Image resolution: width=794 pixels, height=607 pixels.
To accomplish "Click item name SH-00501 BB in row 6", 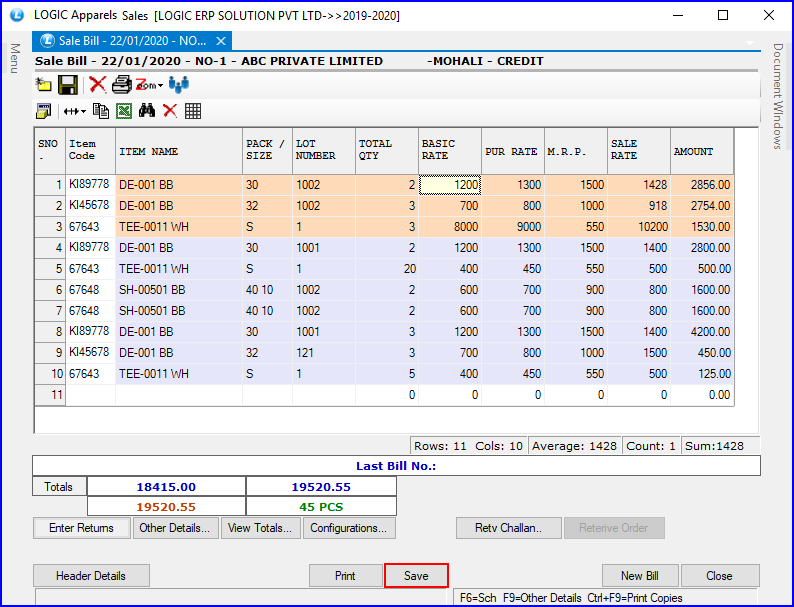I will [x=179, y=290].
